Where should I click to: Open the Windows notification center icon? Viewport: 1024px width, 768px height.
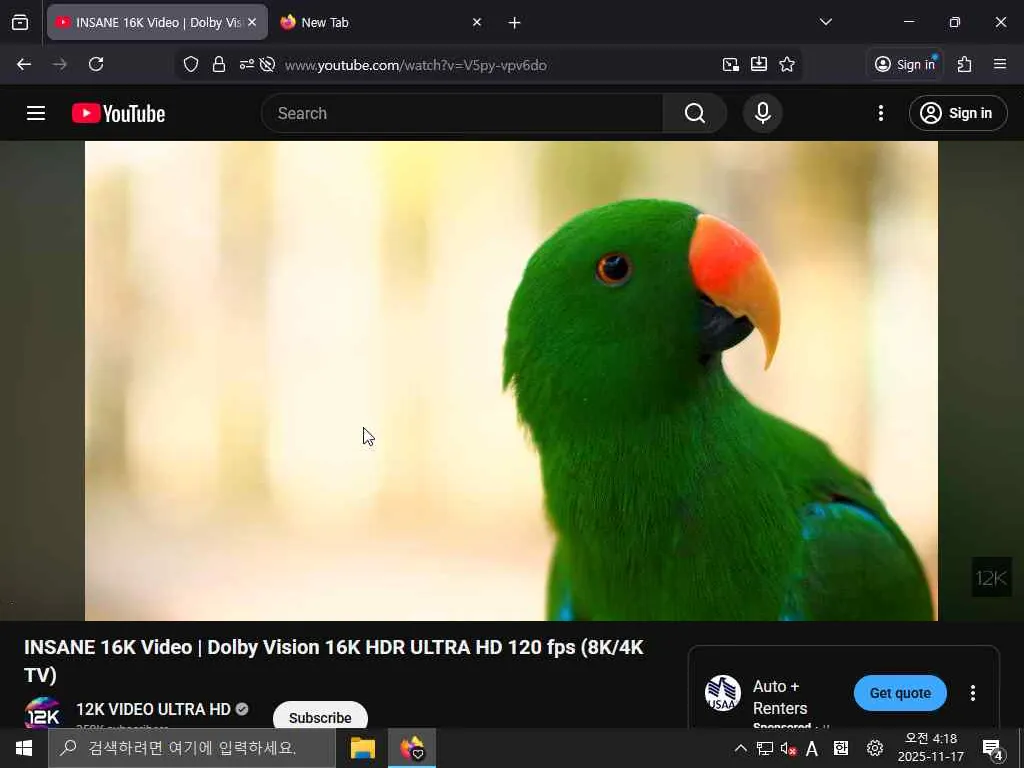tap(993, 749)
